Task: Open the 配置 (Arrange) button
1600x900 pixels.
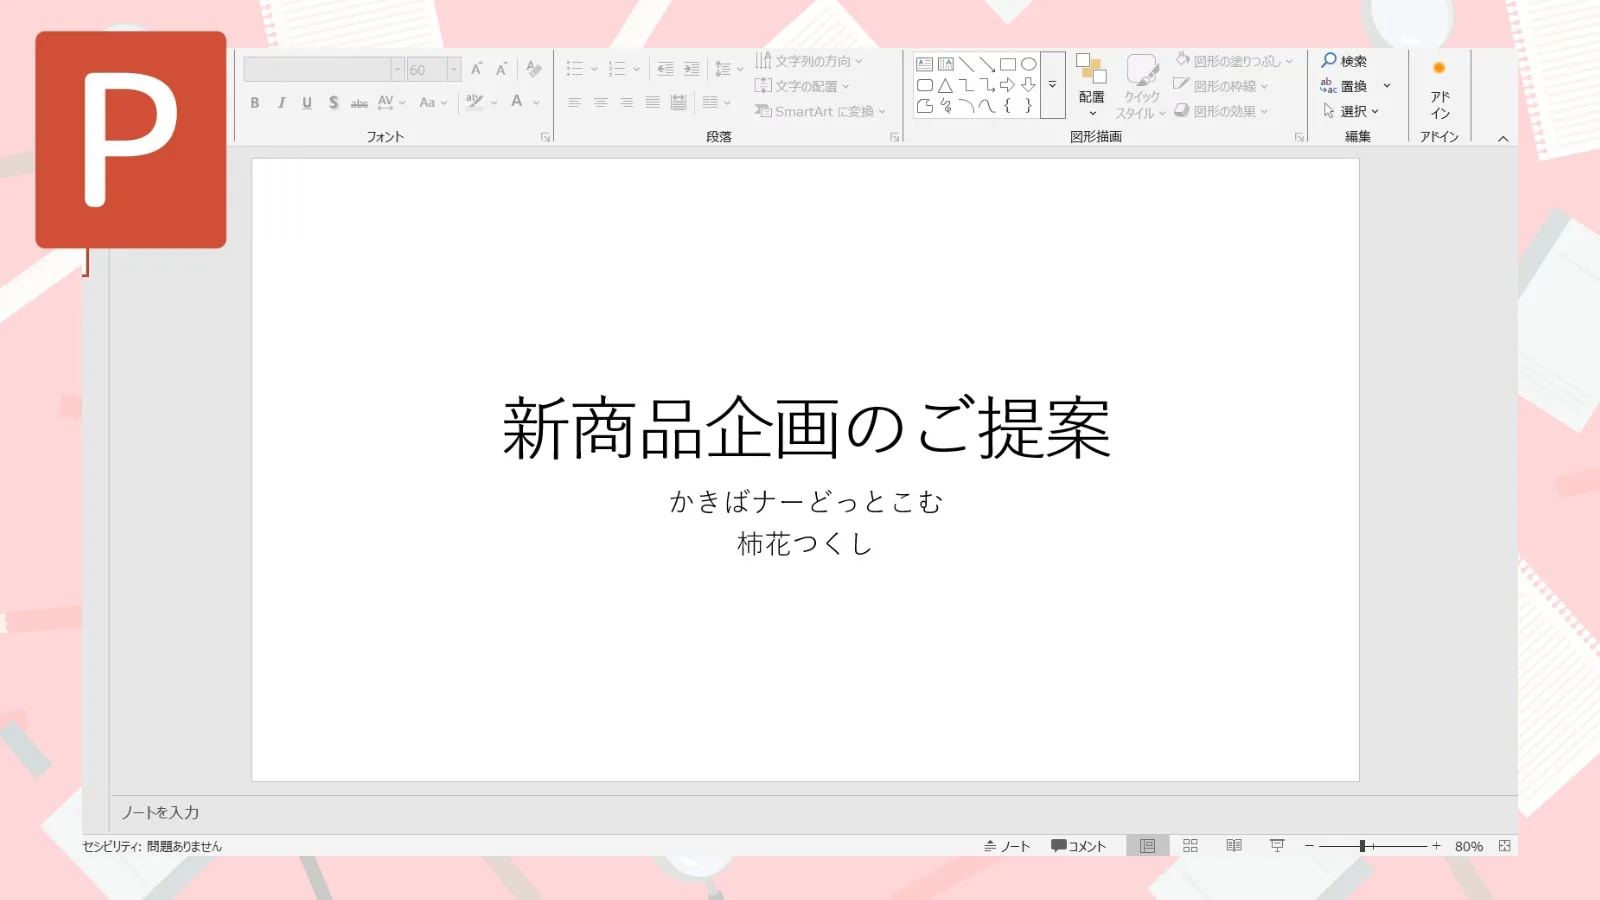Action: tap(1091, 84)
